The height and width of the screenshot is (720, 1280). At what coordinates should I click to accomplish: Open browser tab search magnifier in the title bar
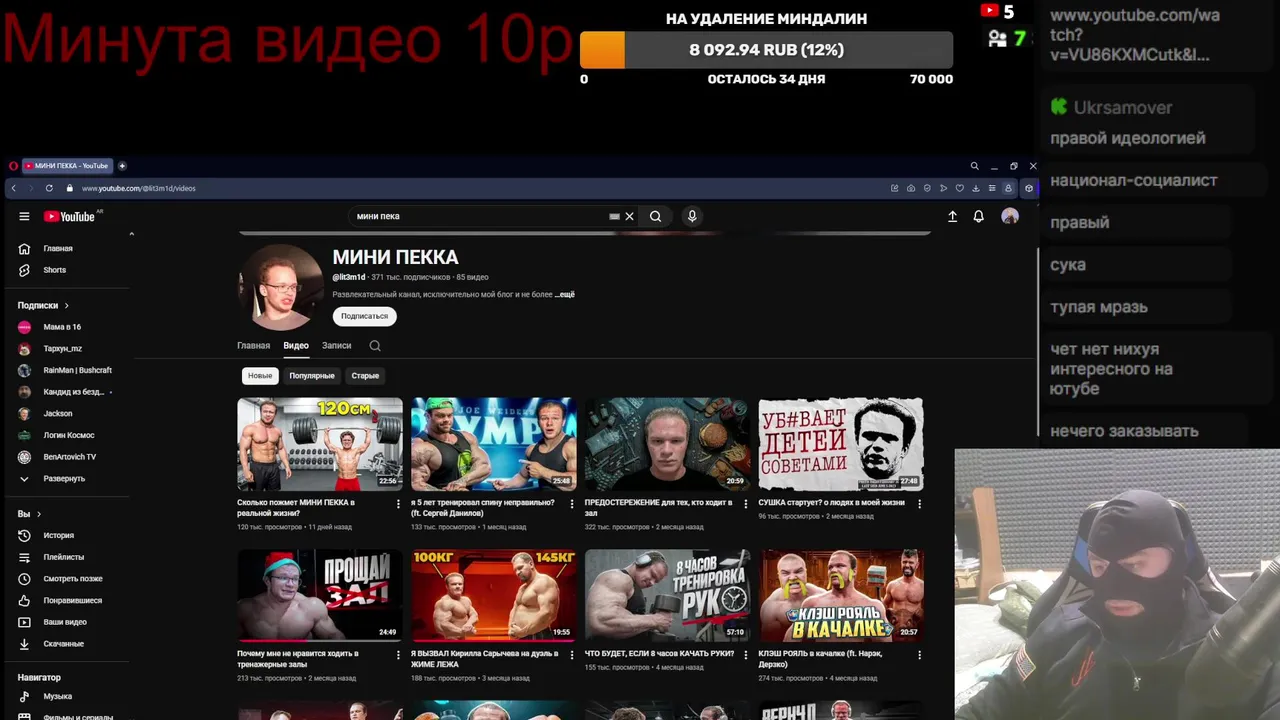click(974, 166)
